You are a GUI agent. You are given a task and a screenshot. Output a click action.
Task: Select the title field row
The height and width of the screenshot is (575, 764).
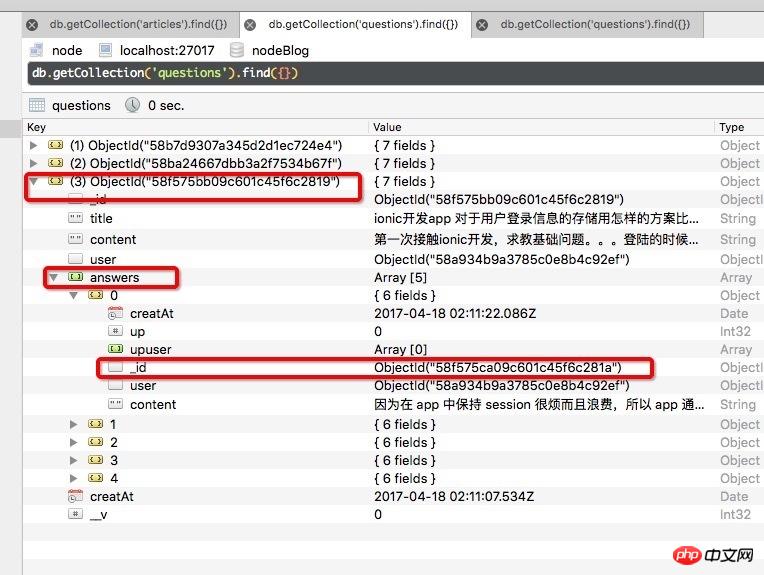(x=393, y=218)
